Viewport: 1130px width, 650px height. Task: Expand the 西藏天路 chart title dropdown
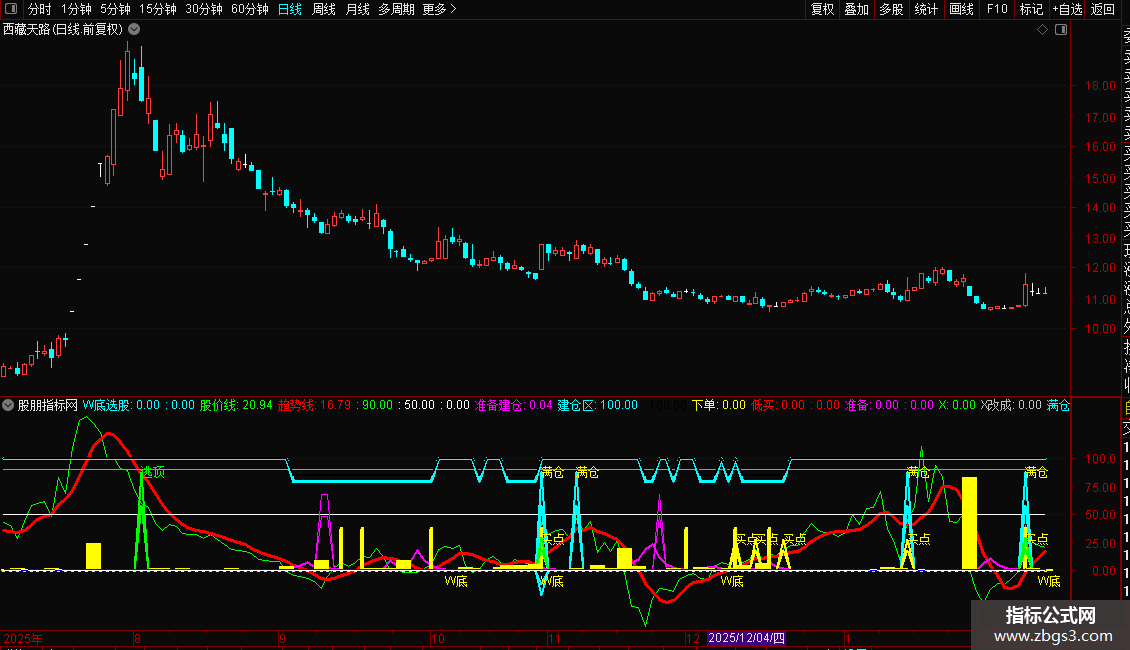[134, 29]
